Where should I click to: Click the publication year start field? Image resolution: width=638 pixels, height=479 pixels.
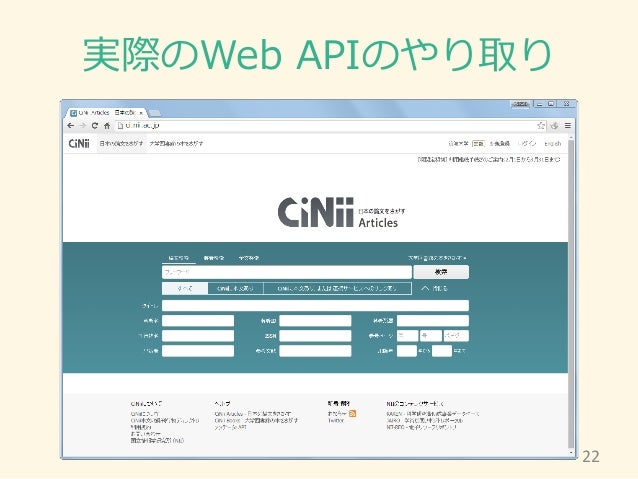[407, 351]
